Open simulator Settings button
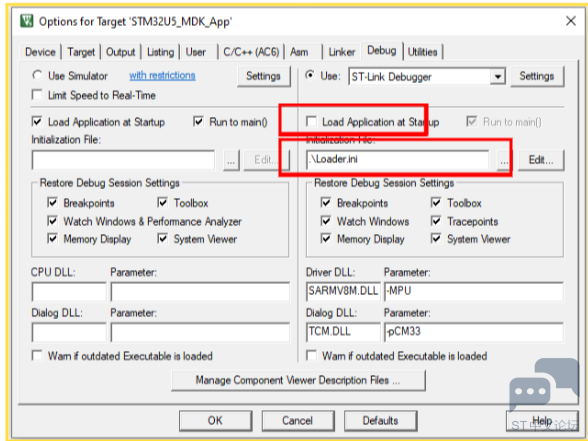 click(x=263, y=76)
